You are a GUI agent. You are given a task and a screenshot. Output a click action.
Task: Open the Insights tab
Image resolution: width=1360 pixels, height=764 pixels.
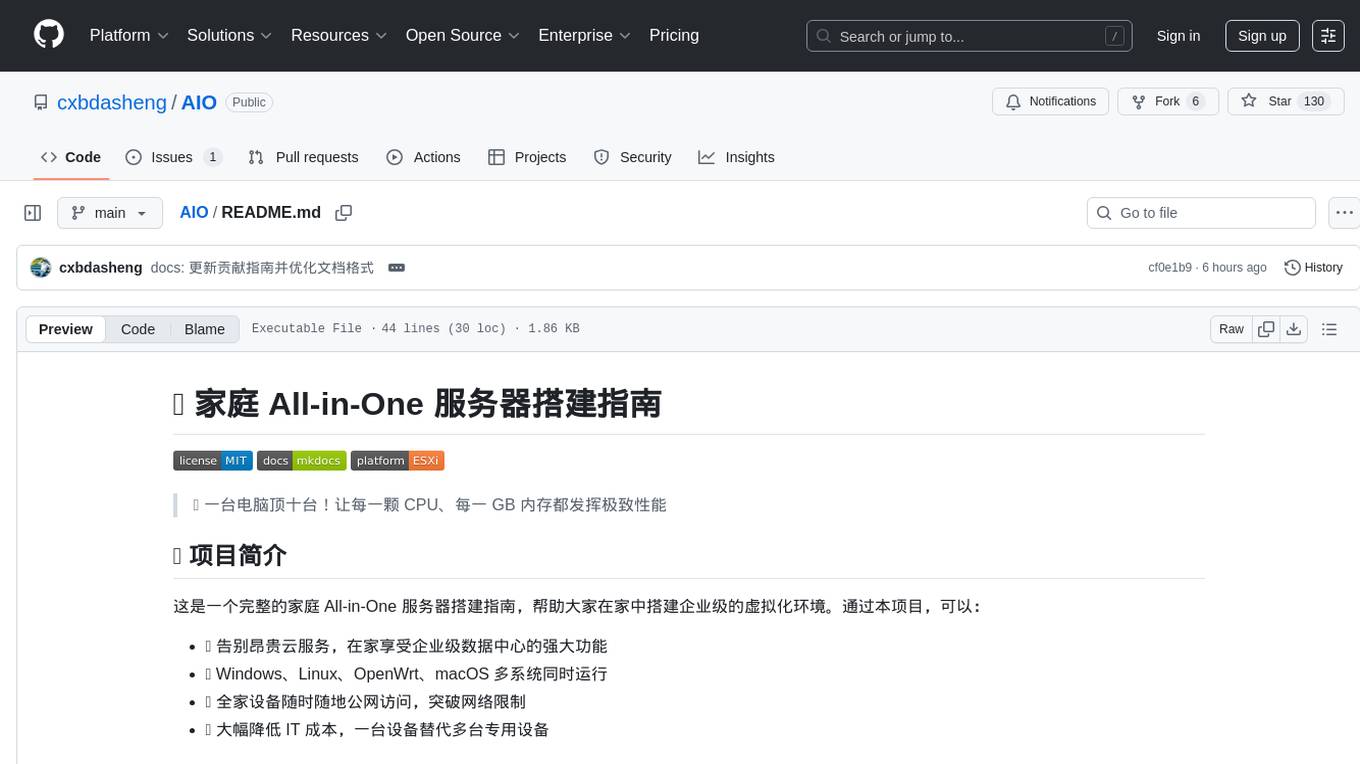pyautogui.click(x=736, y=157)
